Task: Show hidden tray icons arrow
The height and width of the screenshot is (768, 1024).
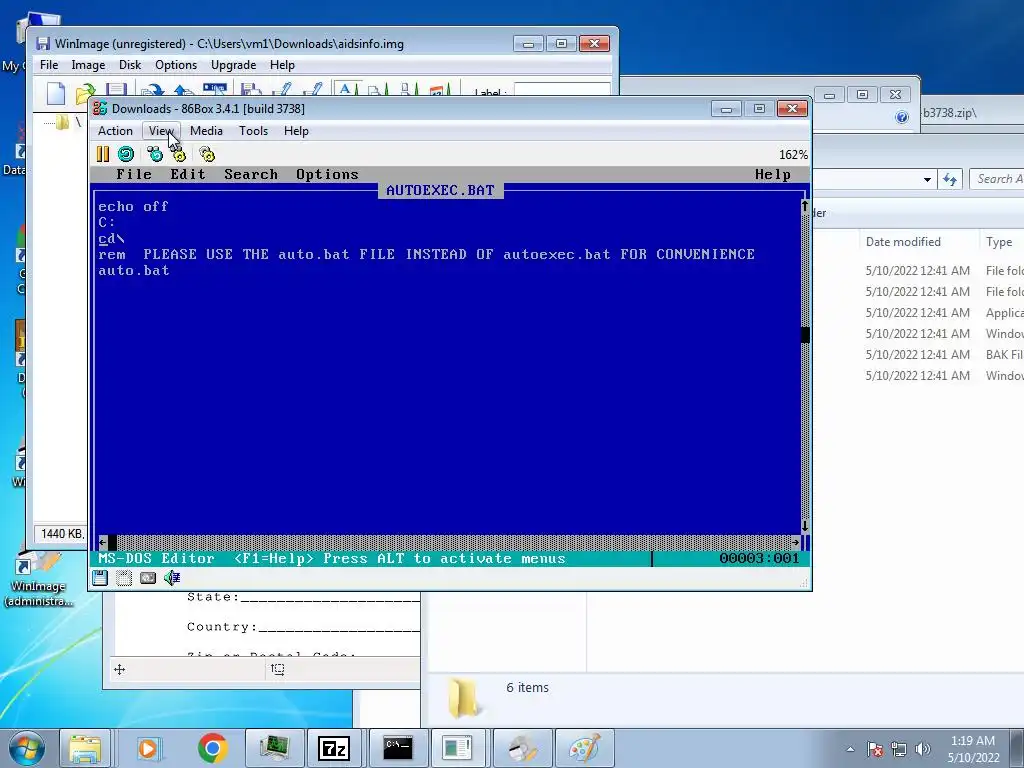Action: point(850,749)
